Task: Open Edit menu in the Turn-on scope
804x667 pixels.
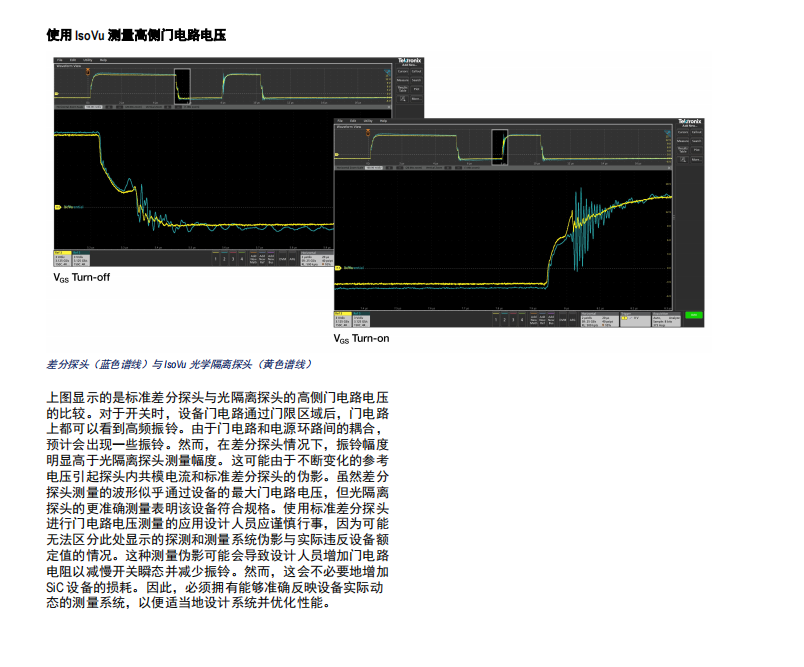Action: (x=353, y=121)
